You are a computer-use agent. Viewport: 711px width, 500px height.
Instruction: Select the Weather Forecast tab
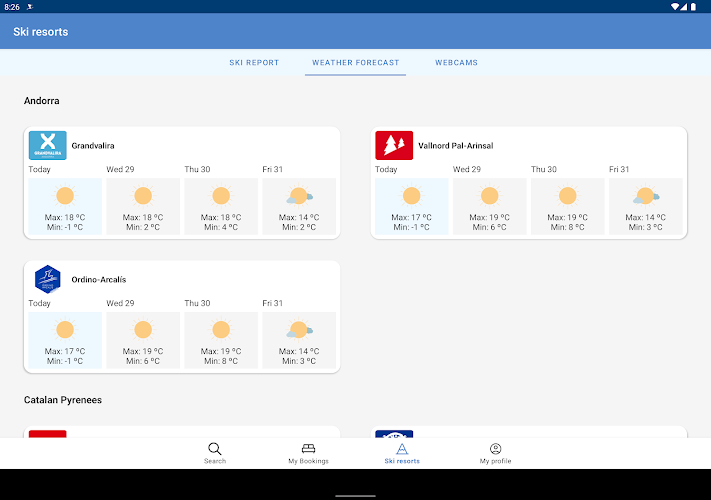click(x=355, y=63)
